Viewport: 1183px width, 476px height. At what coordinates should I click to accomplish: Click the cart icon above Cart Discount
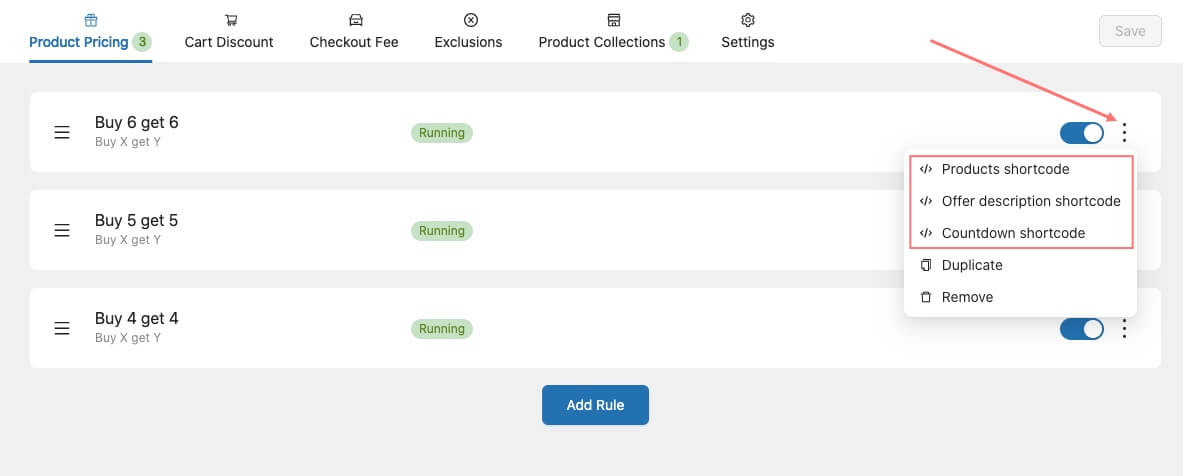pyautogui.click(x=230, y=20)
